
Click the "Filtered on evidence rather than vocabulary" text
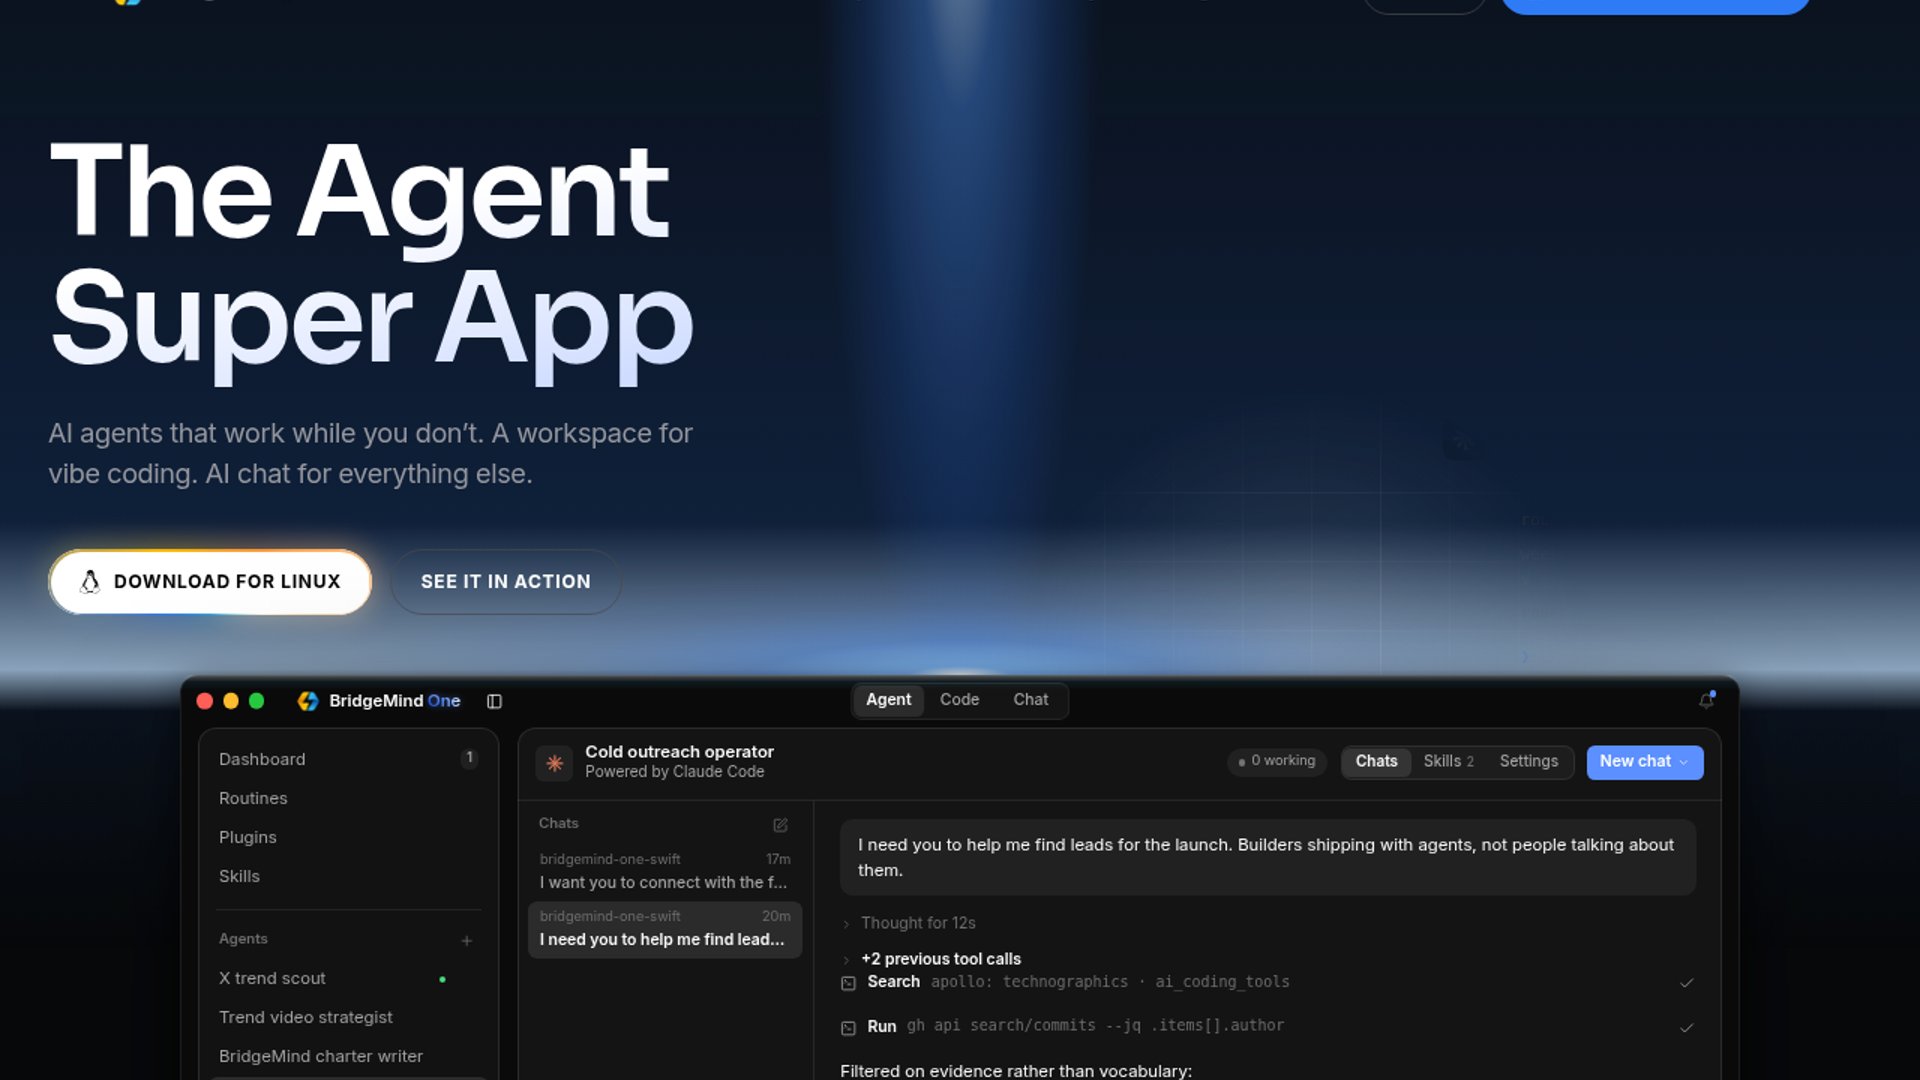[x=1016, y=1071]
